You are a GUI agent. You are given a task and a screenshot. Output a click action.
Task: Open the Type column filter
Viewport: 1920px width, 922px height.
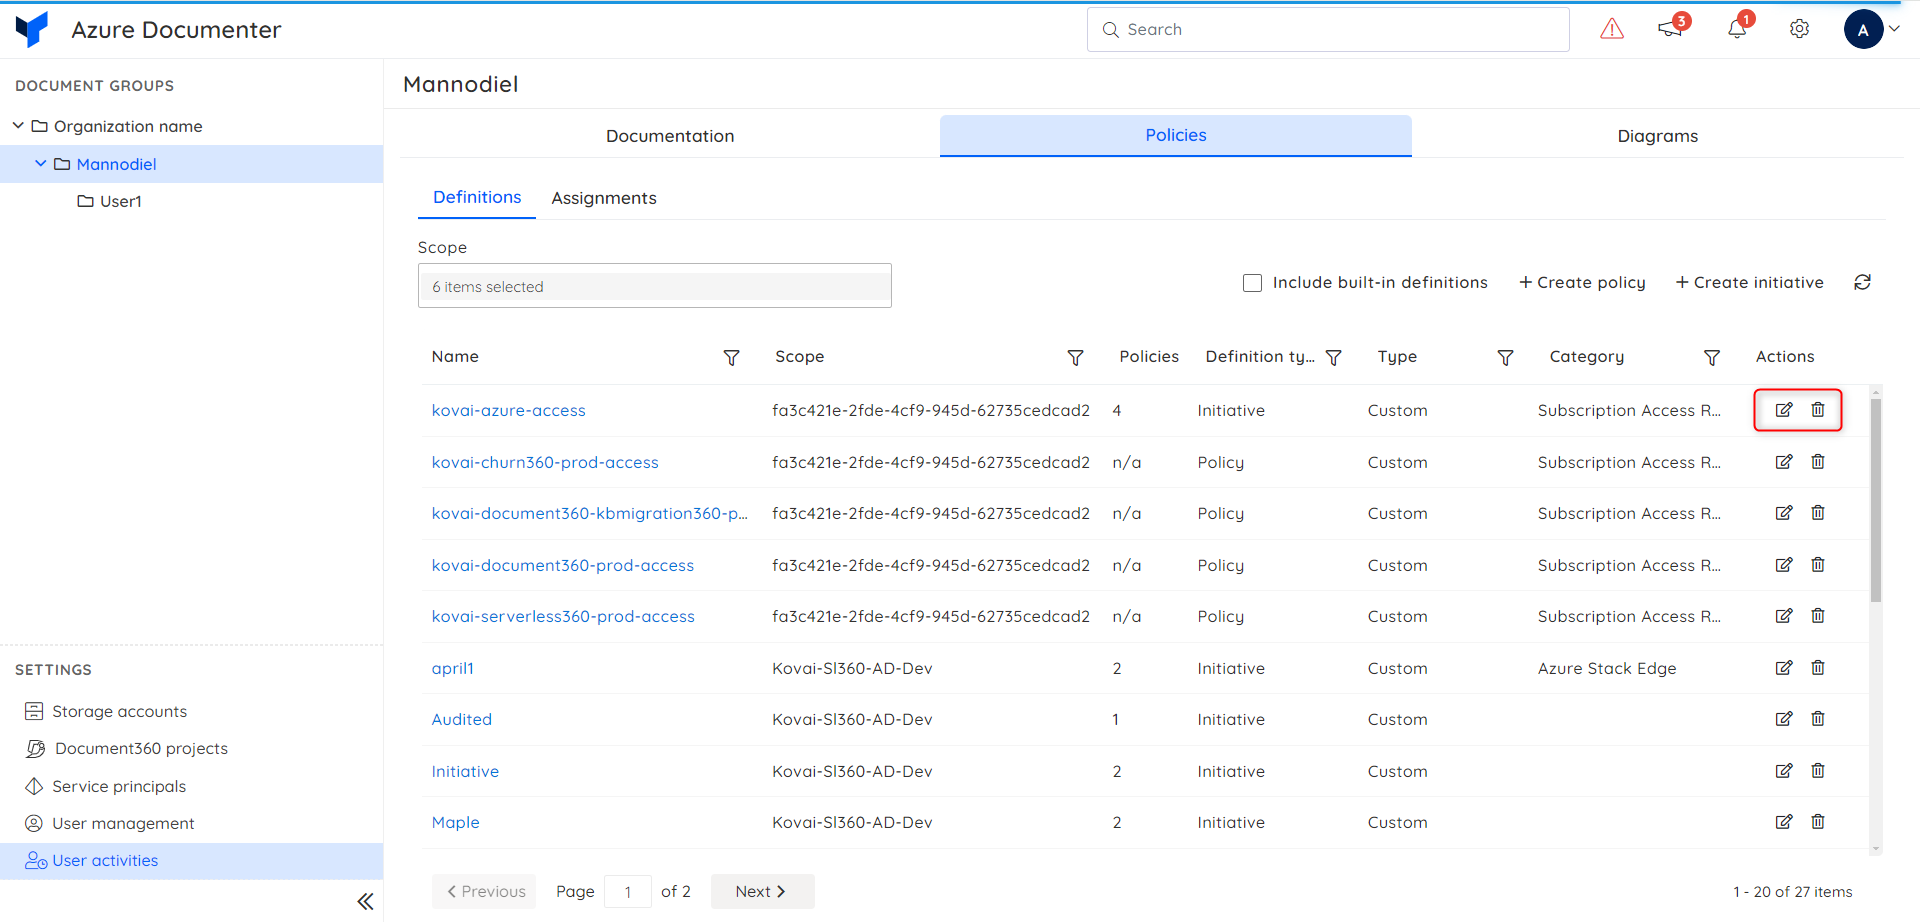pos(1505,357)
